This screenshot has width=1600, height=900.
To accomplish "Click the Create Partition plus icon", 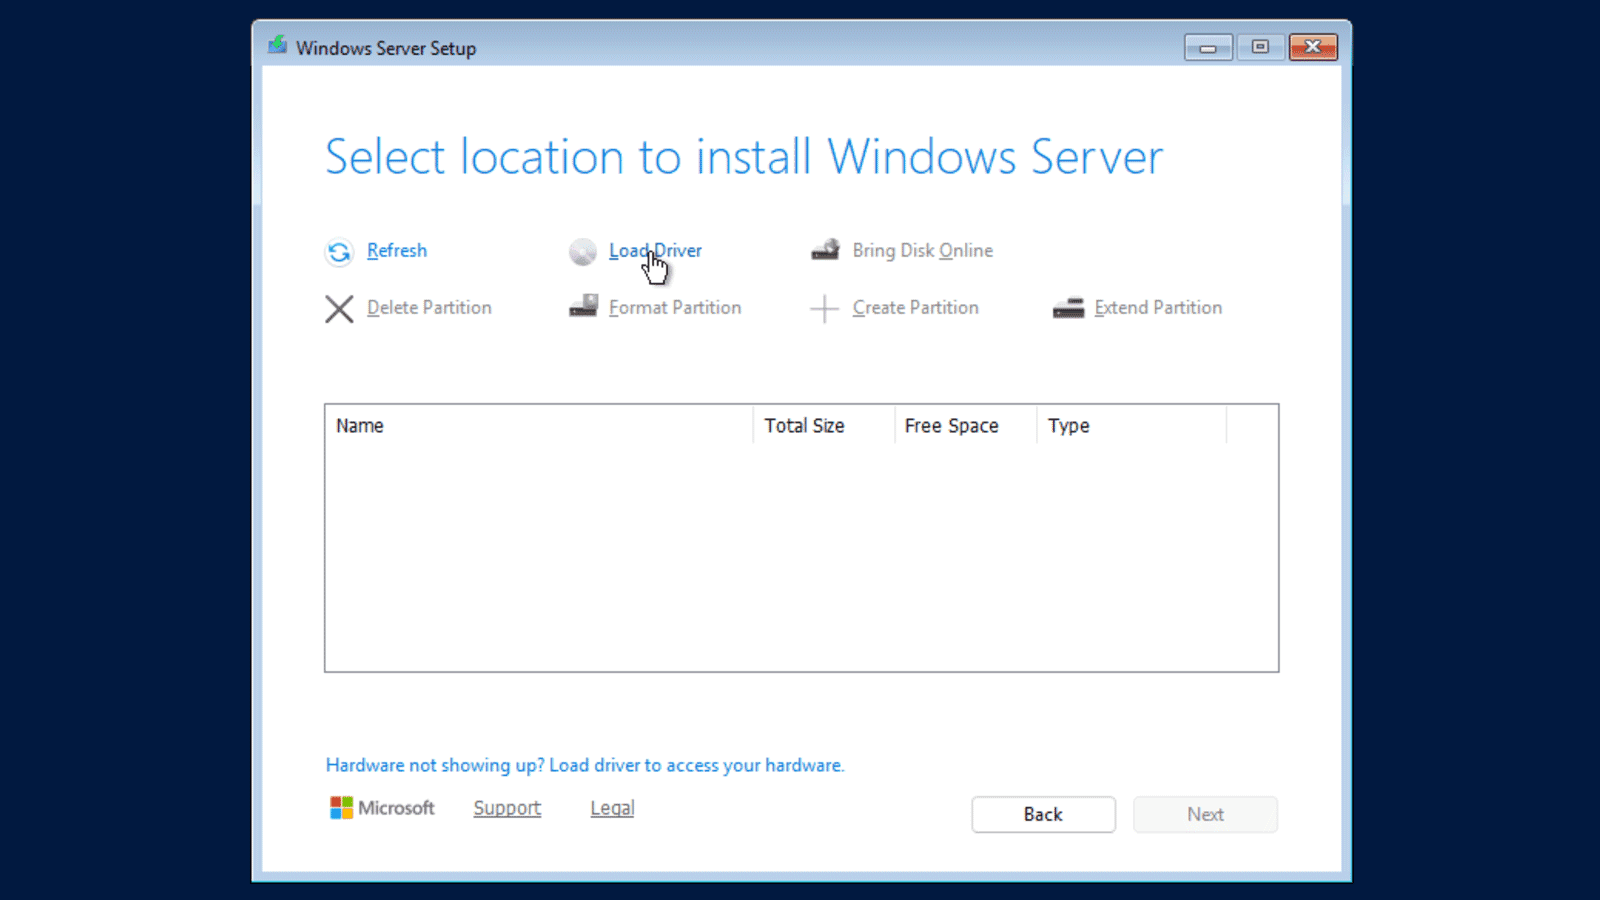I will [x=824, y=309].
